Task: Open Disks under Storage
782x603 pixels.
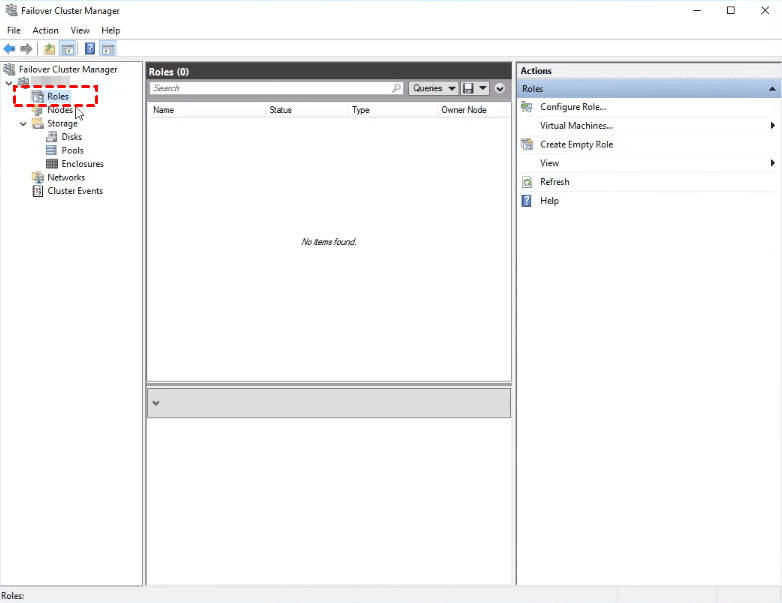Action: (x=71, y=137)
